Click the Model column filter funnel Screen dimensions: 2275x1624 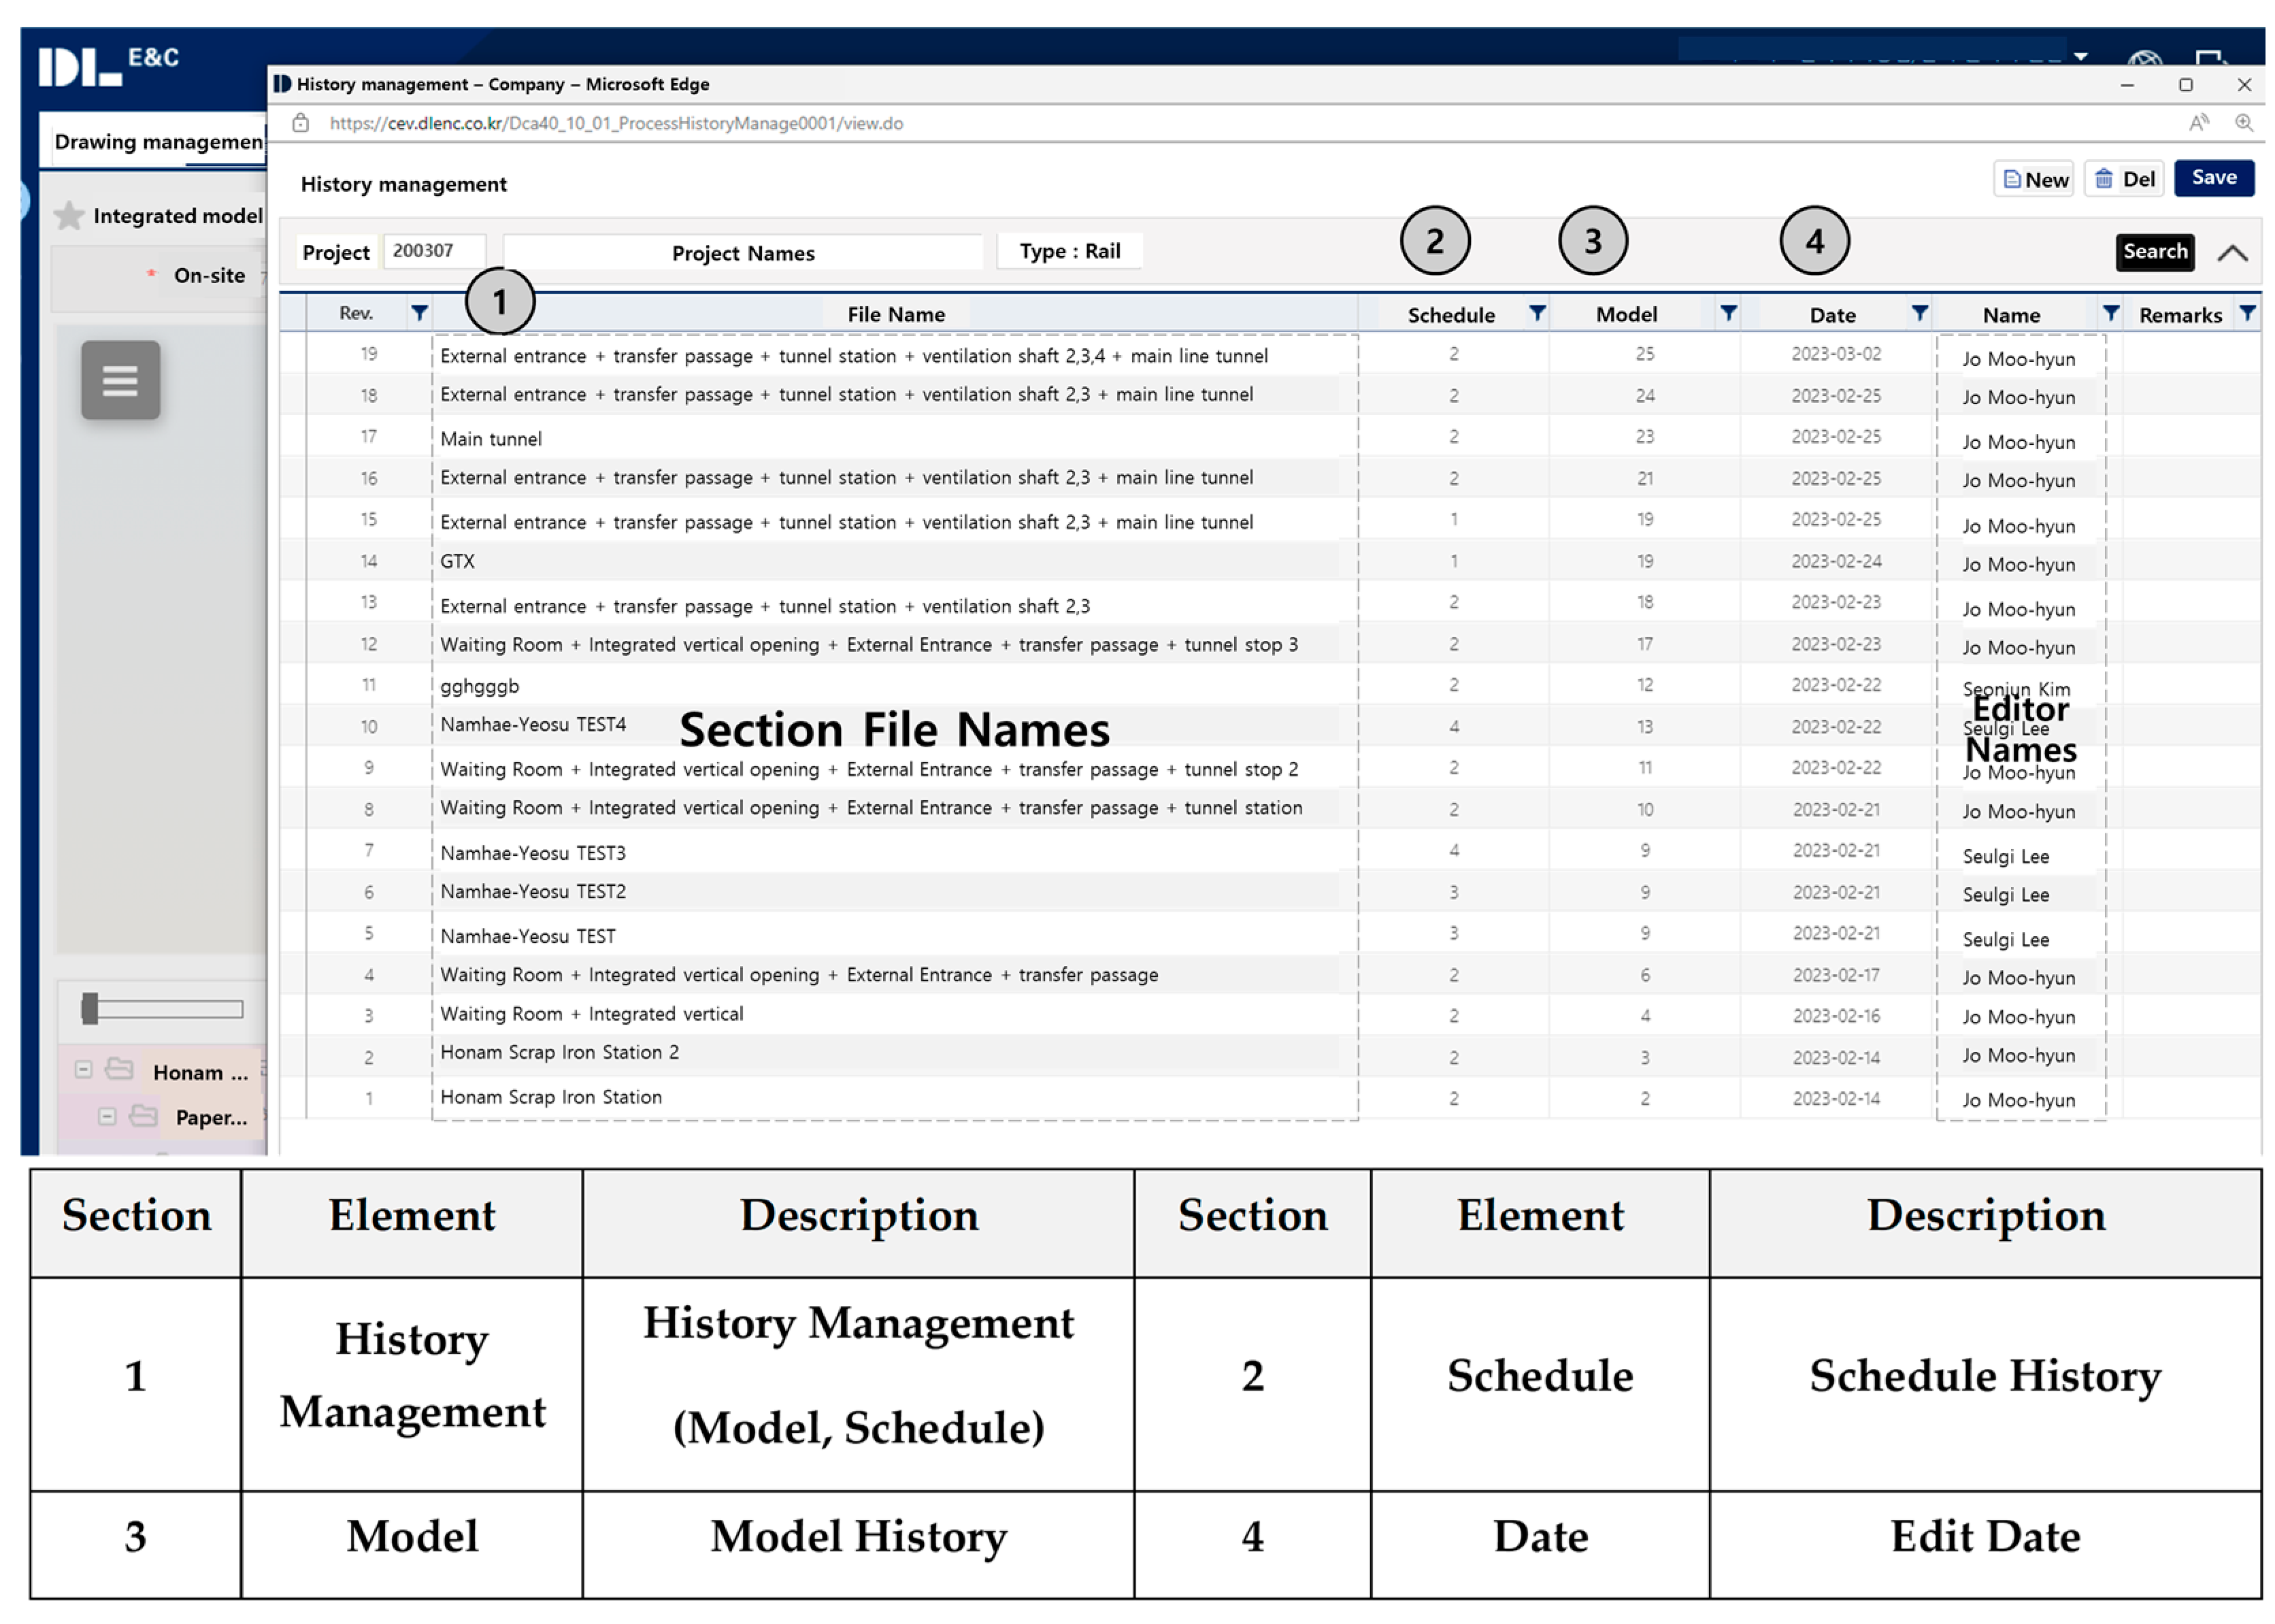(1727, 313)
